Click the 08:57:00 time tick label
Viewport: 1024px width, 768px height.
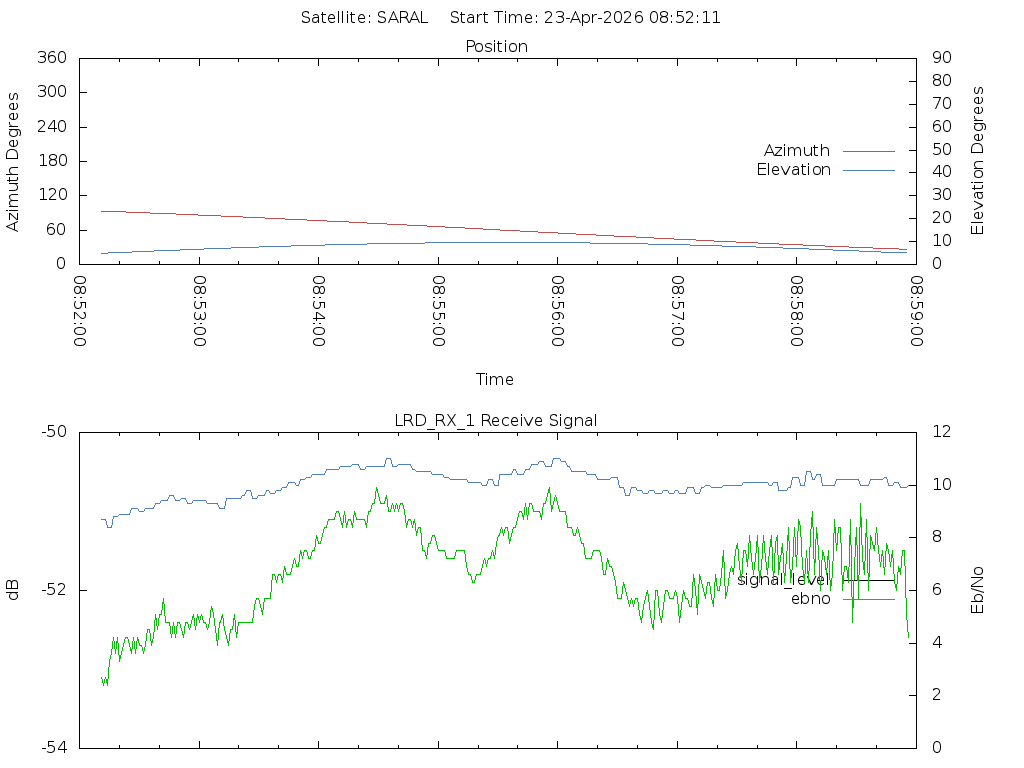[x=677, y=311]
